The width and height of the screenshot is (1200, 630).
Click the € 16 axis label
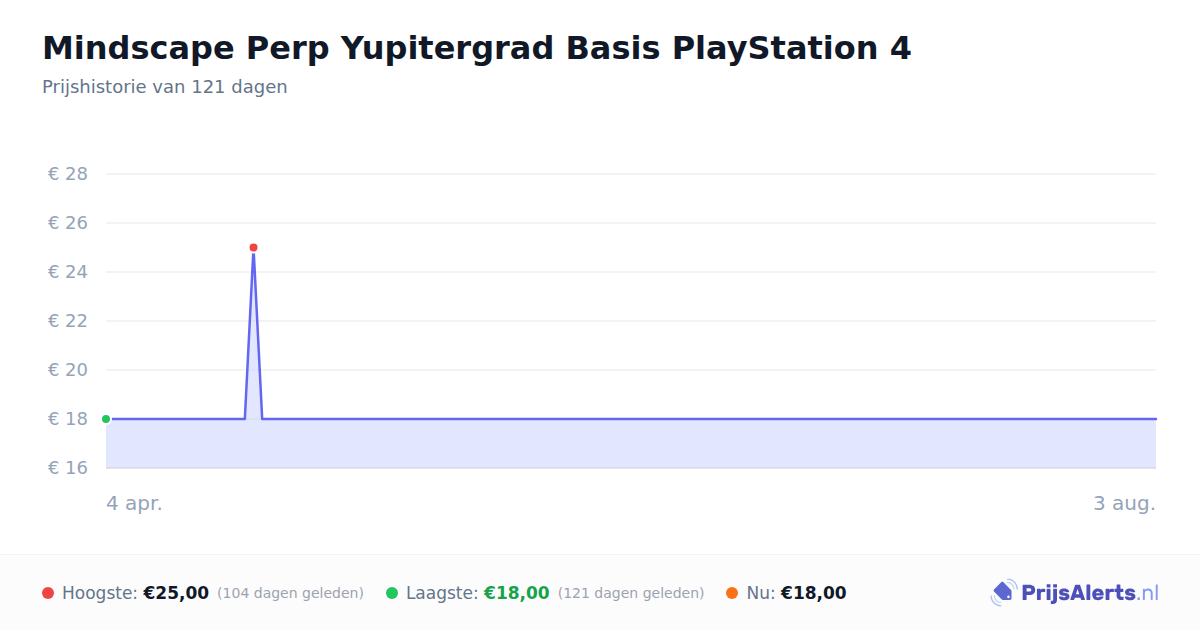click(x=68, y=468)
